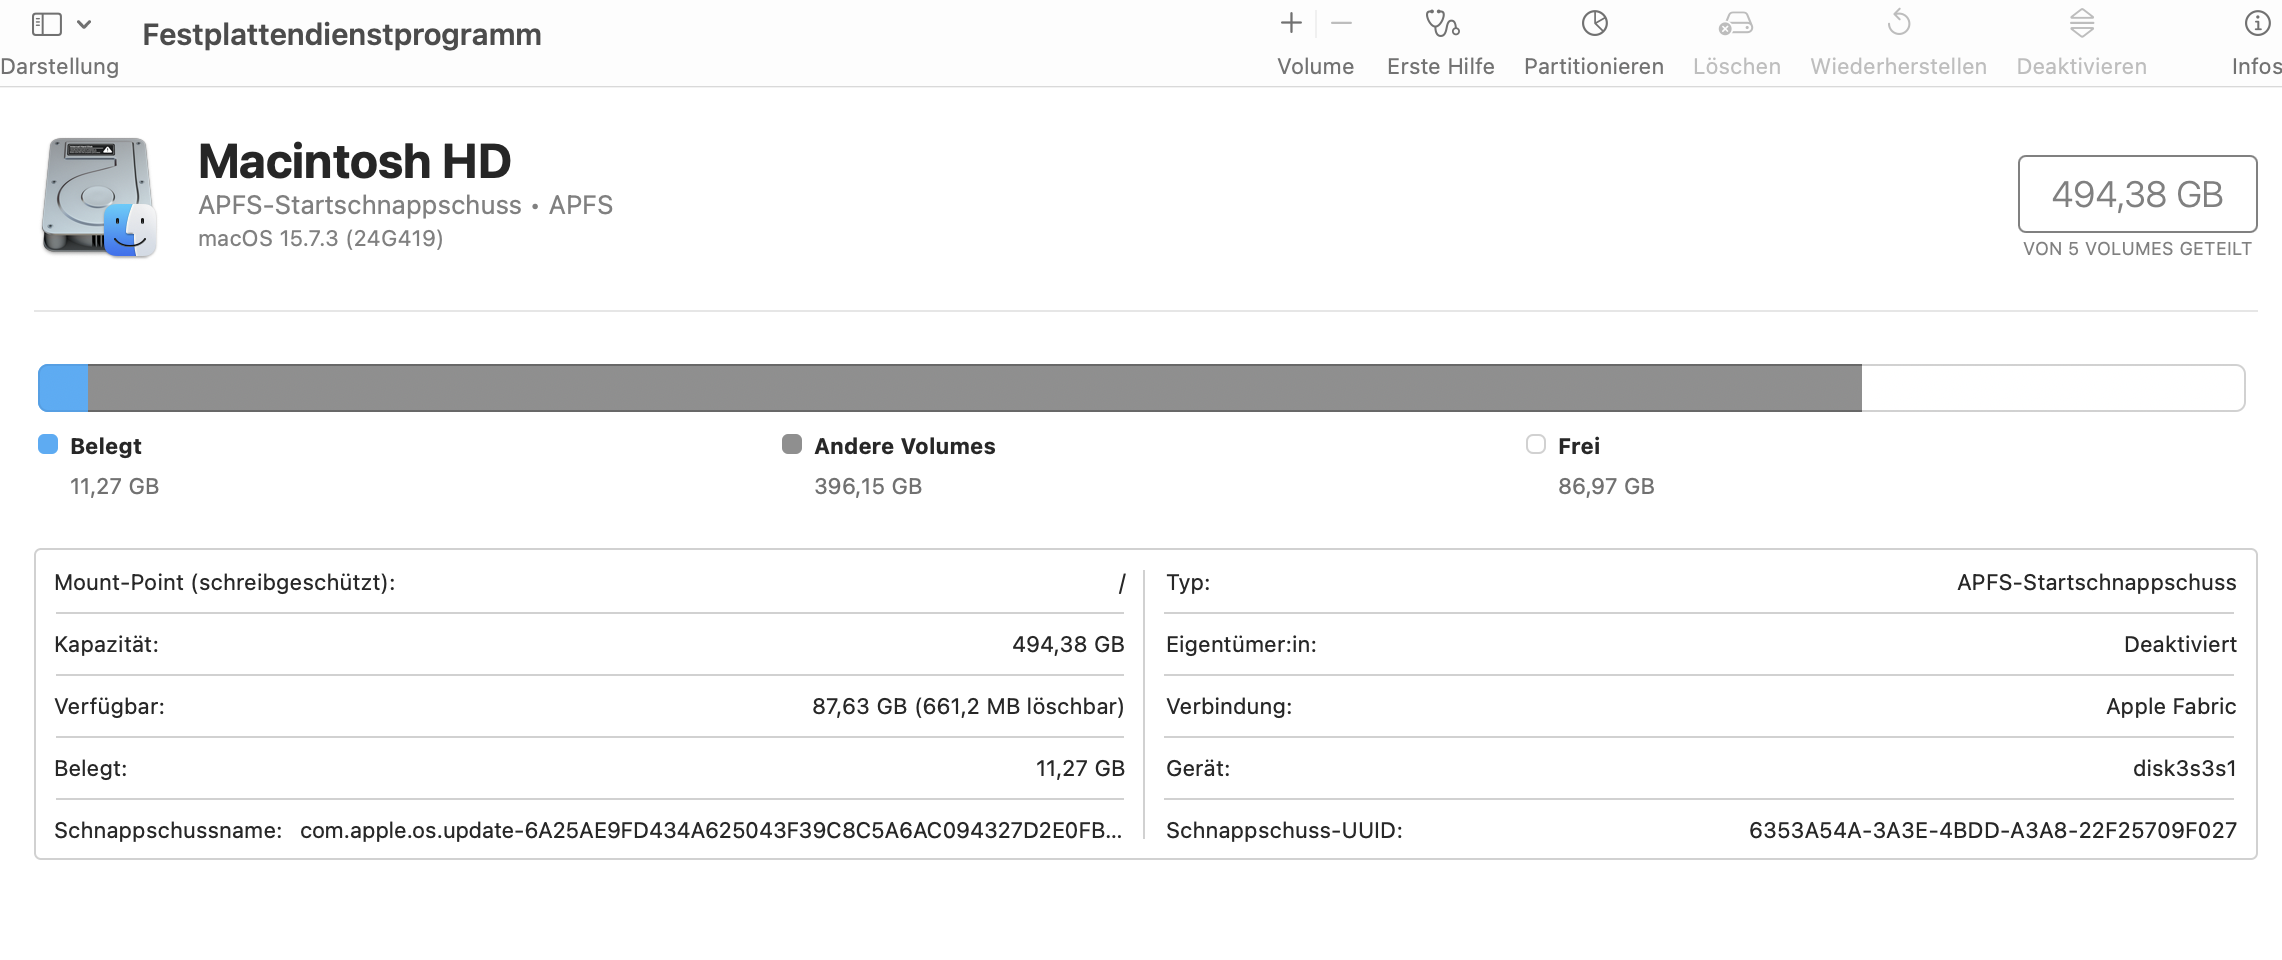Select the truncated Schnappschussname value
Viewport: 2282px width, 960px height.
(x=710, y=830)
